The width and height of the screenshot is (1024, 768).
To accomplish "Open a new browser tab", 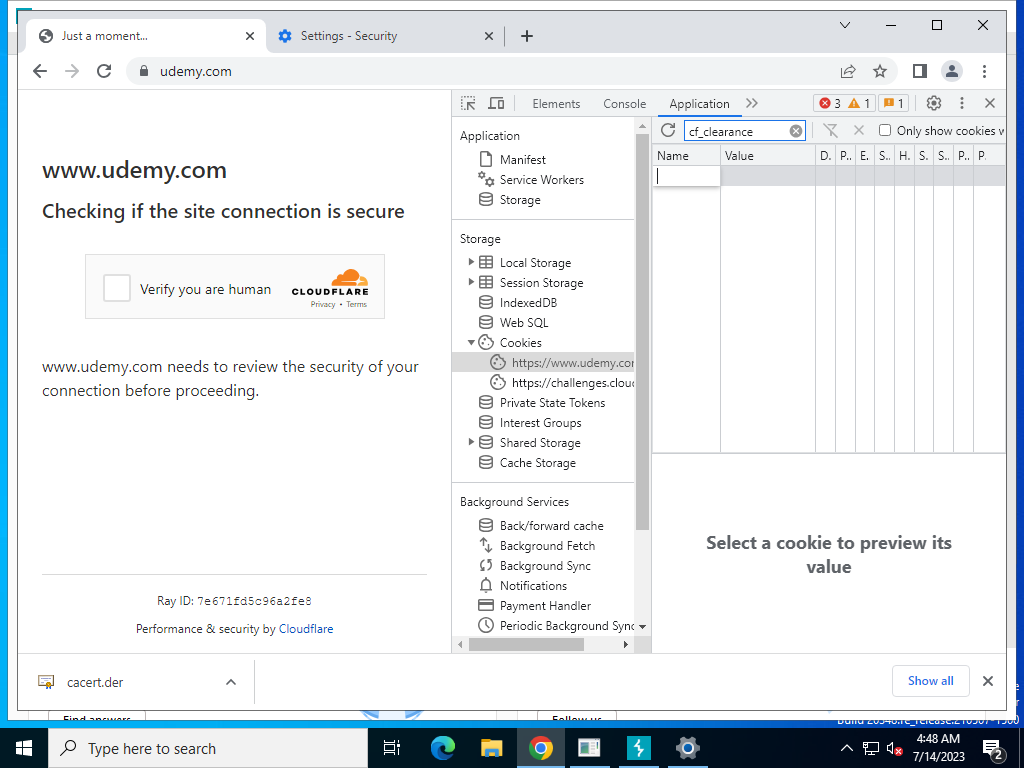I will pyautogui.click(x=527, y=36).
